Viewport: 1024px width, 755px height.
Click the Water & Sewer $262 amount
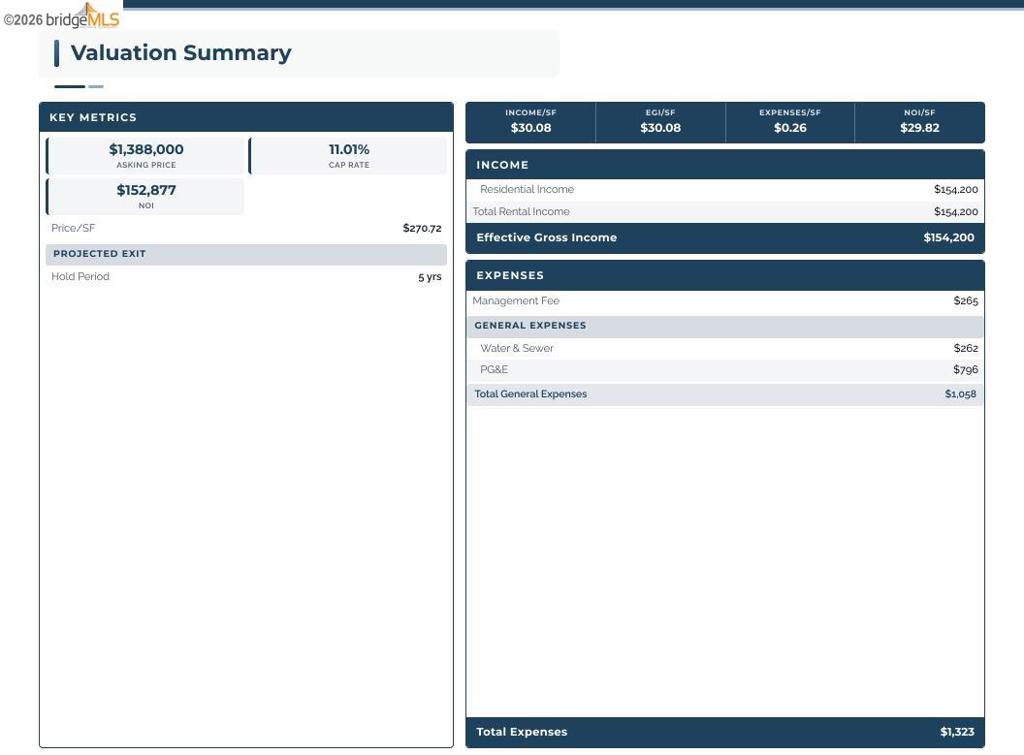[x=965, y=349]
